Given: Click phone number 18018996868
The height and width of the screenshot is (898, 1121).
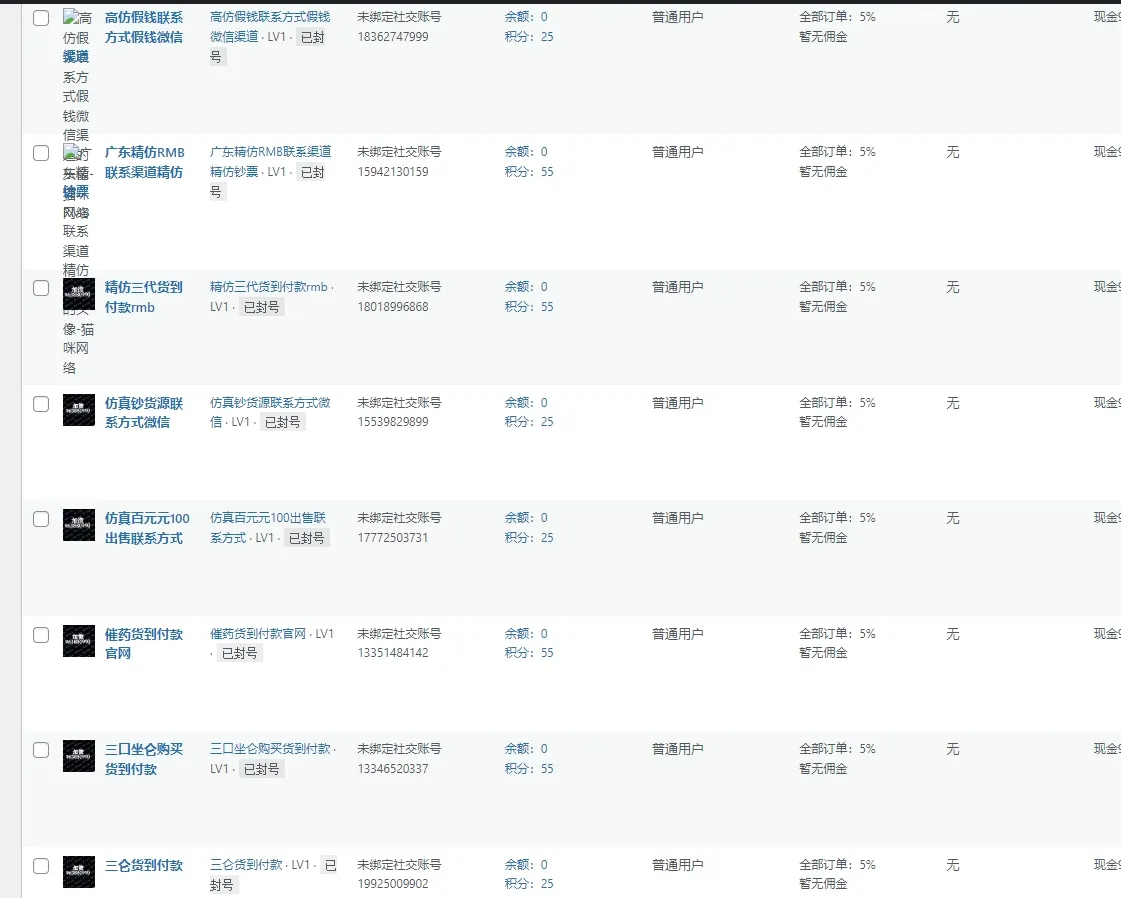Looking at the screenshot, I should (393, 307).
